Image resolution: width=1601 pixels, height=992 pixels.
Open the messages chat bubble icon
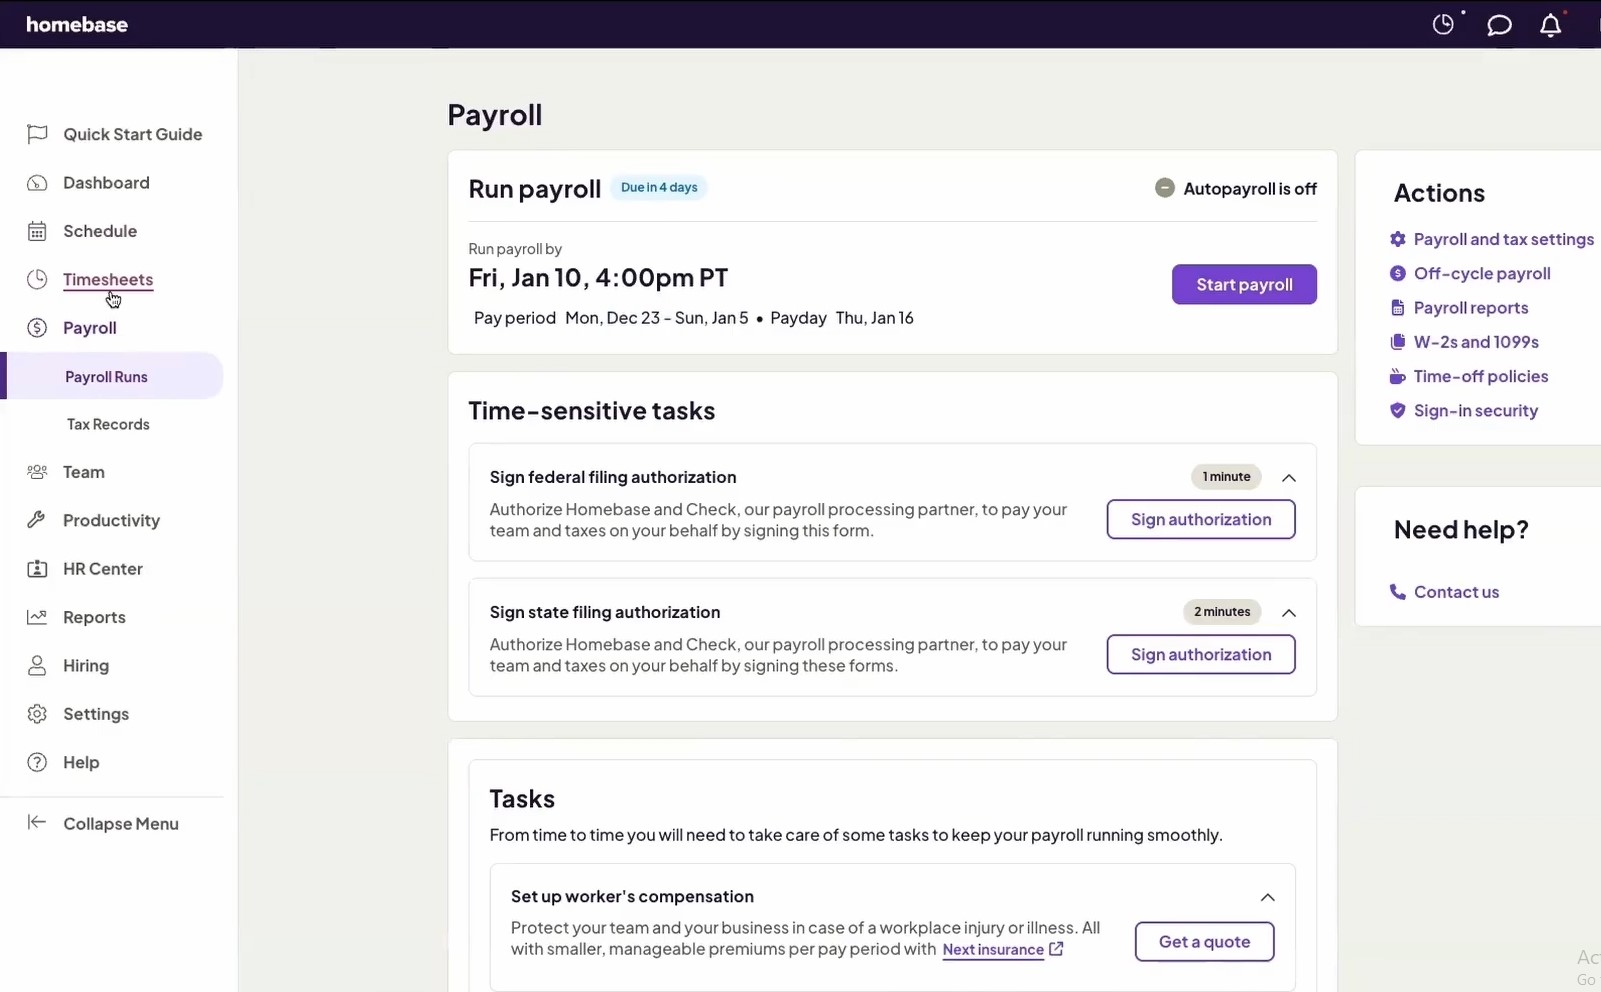pos(1499,24)
